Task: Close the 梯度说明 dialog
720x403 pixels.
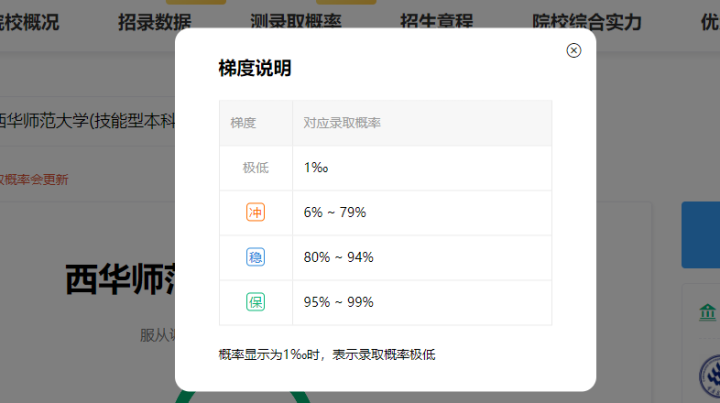Action: (574, 51)
